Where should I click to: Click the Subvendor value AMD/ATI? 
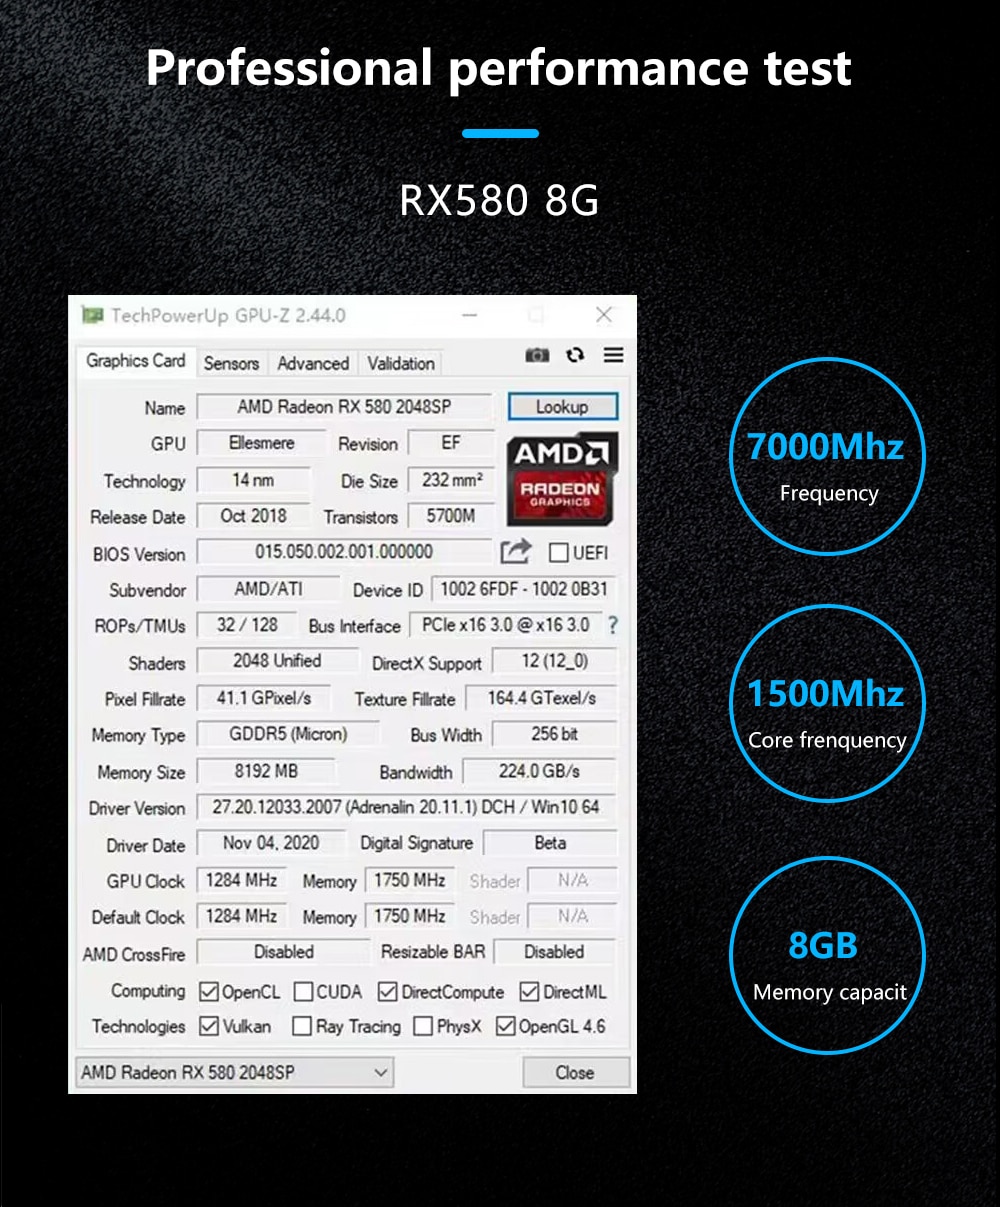[x=268, y=589]
